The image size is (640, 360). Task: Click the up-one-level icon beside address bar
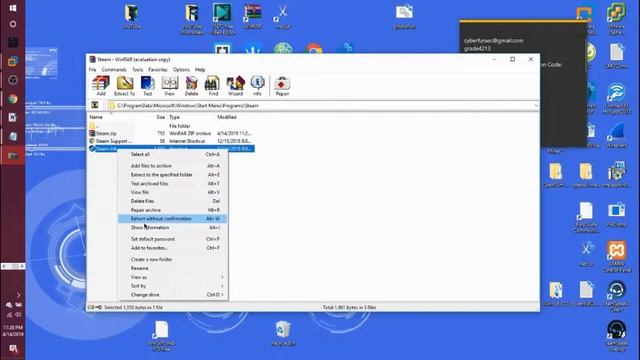pyautogui.click(x=95, y=105)
